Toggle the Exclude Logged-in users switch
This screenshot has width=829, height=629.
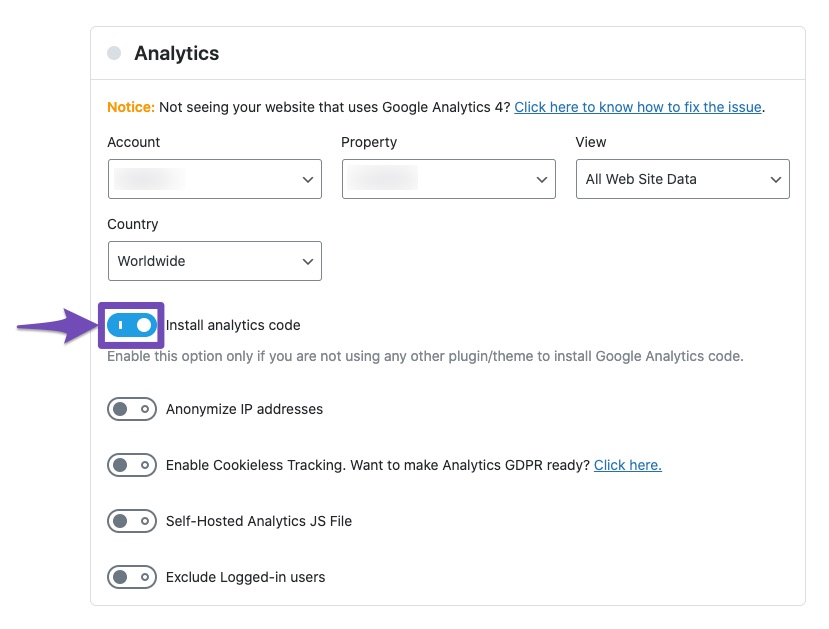tap(132, 577)
